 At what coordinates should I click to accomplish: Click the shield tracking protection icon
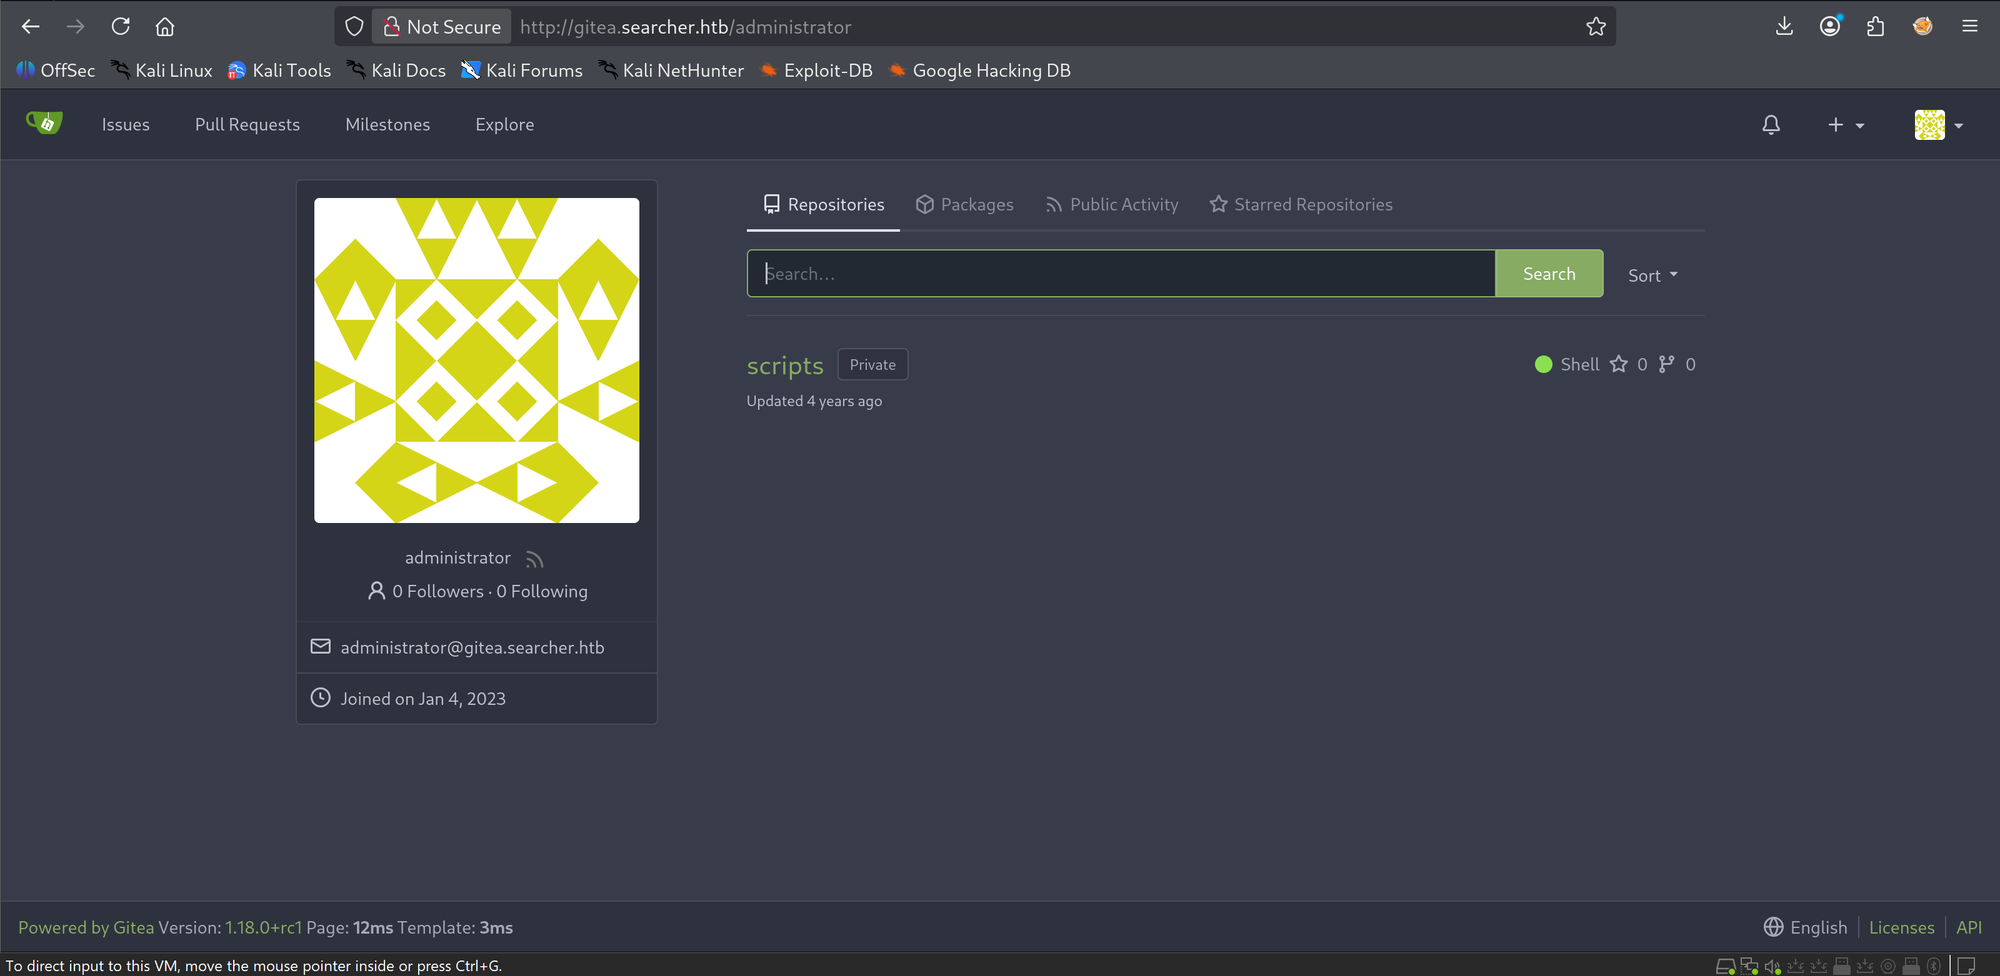354,27
